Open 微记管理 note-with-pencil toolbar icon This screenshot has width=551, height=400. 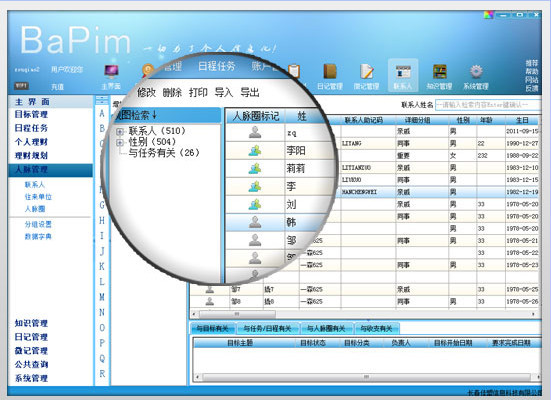point(367,71)
